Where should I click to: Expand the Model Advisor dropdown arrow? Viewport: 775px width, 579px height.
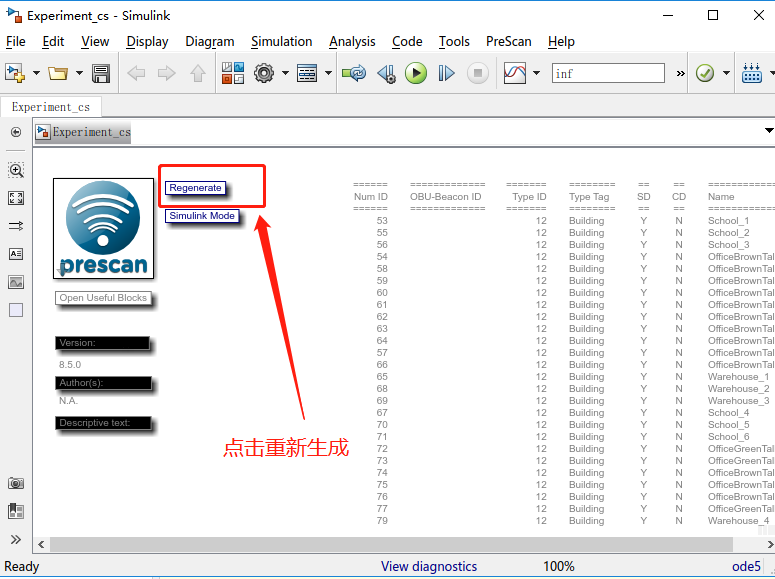click(x=726, y=73)
